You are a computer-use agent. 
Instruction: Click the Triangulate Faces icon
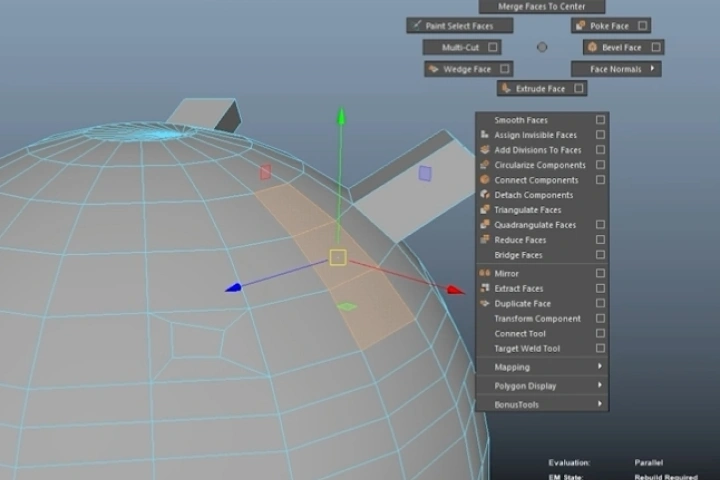tap(484, 209)
